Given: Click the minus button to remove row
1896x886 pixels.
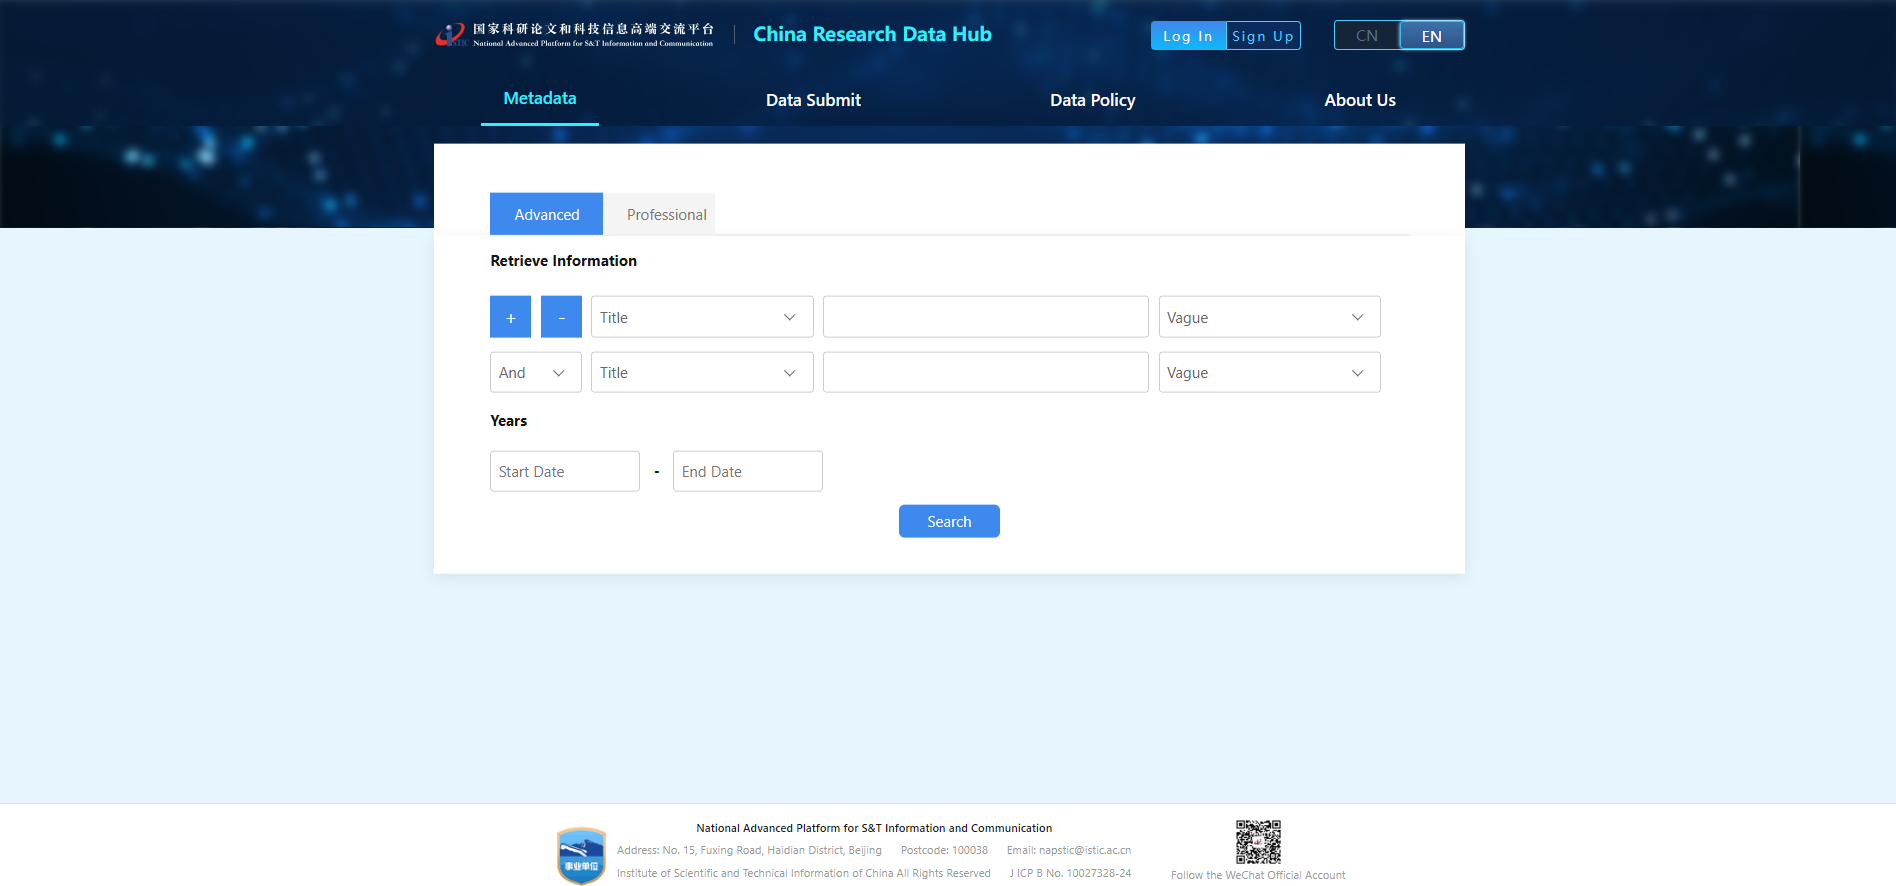Looking at the screenshot, I should [561, 317].
